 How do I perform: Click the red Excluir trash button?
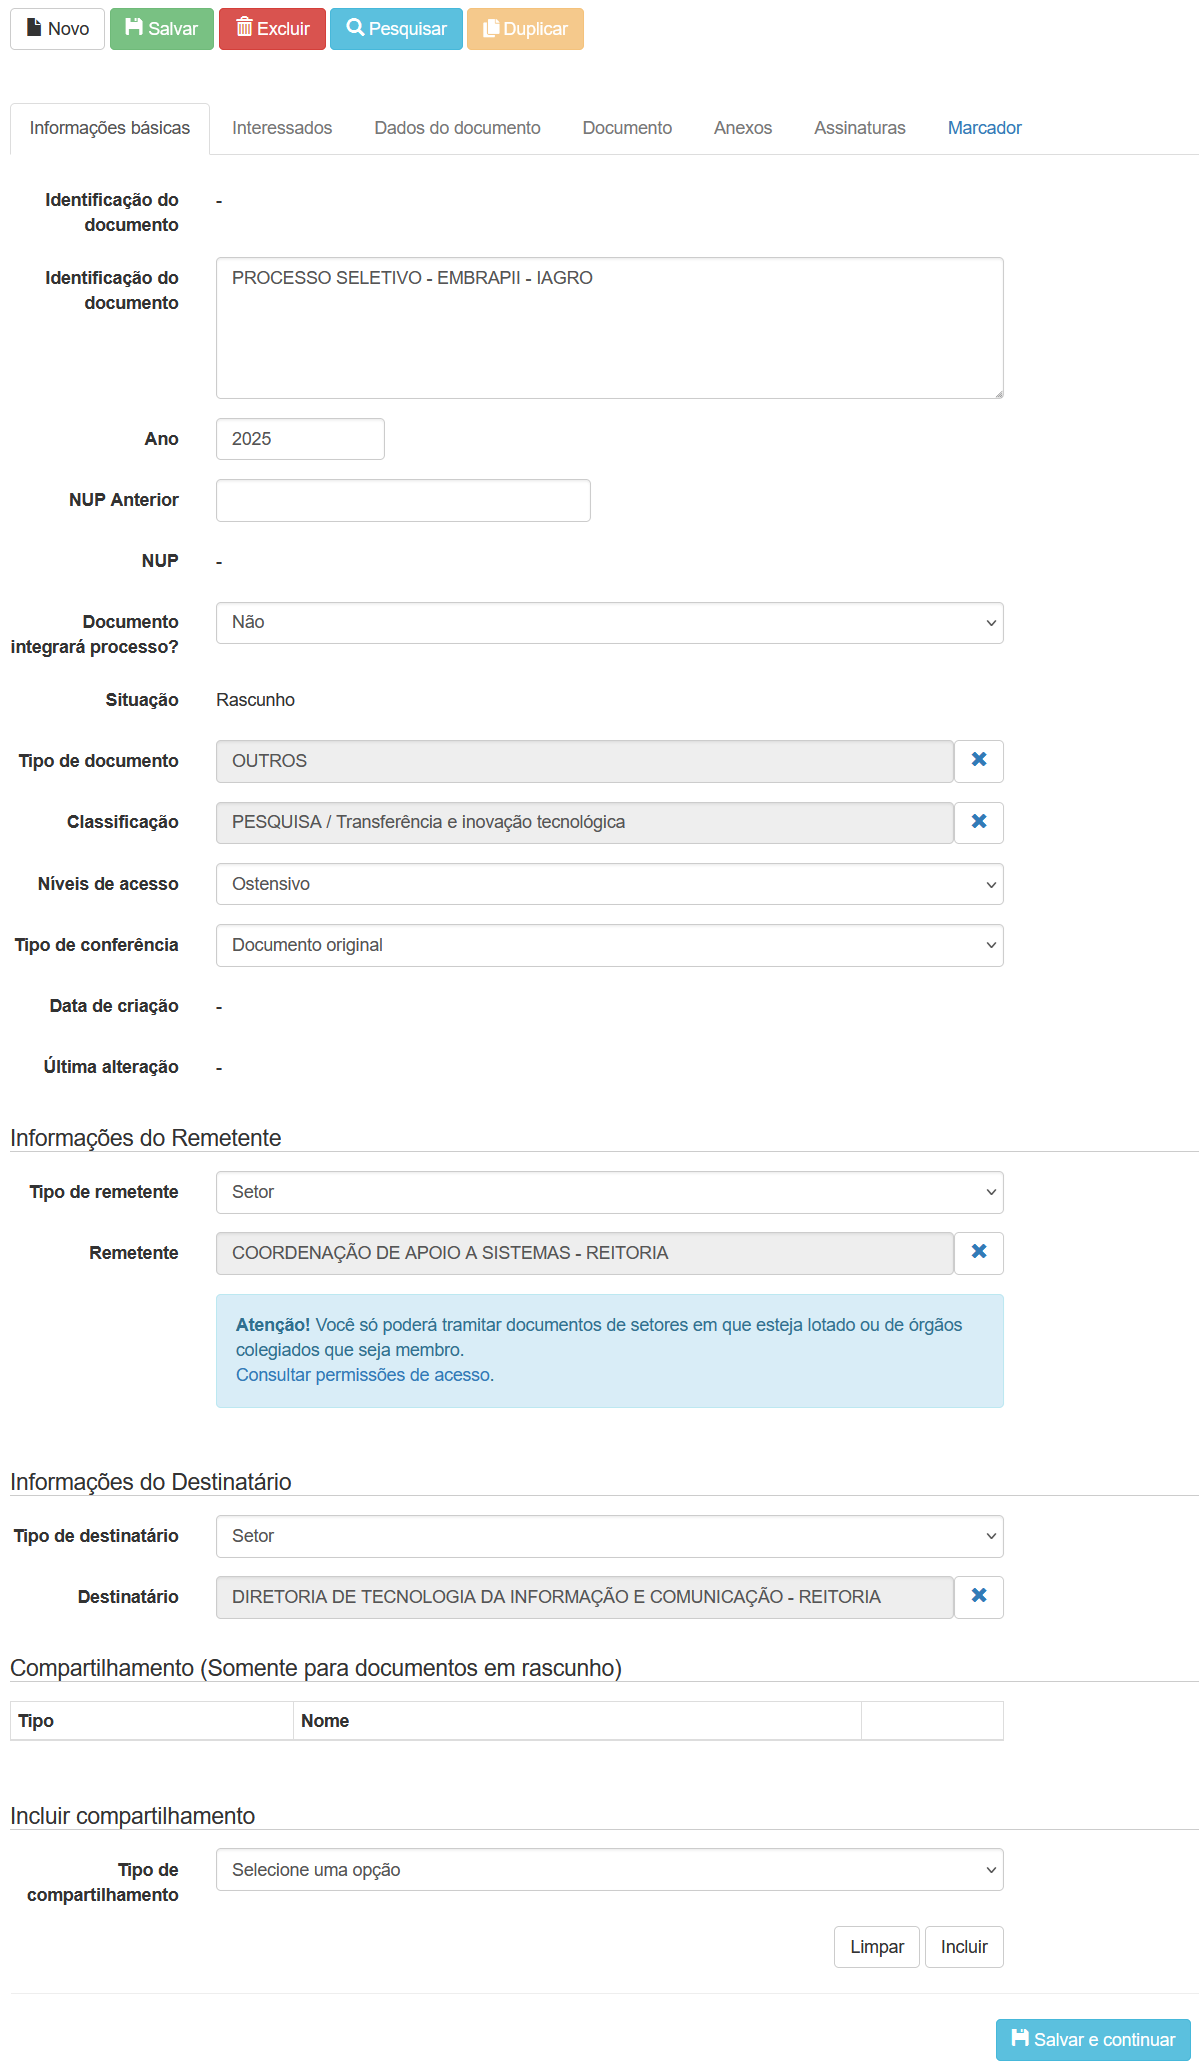click(x=272, y=29)
